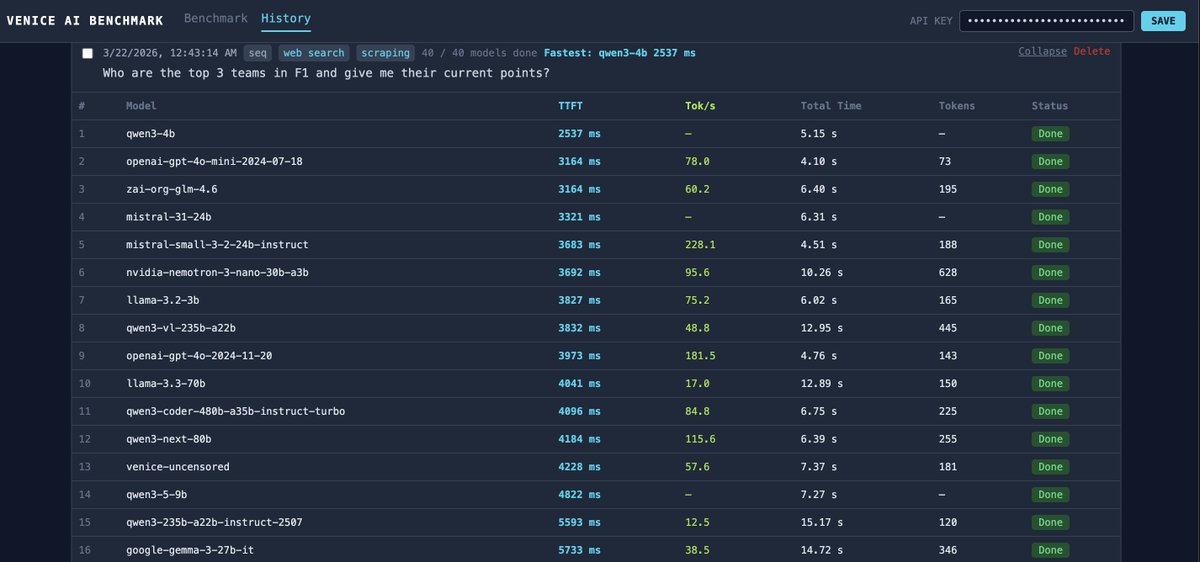Select the zai-org-glm-4.6 model name
The image size is (1200, 562).
[172, 189]
